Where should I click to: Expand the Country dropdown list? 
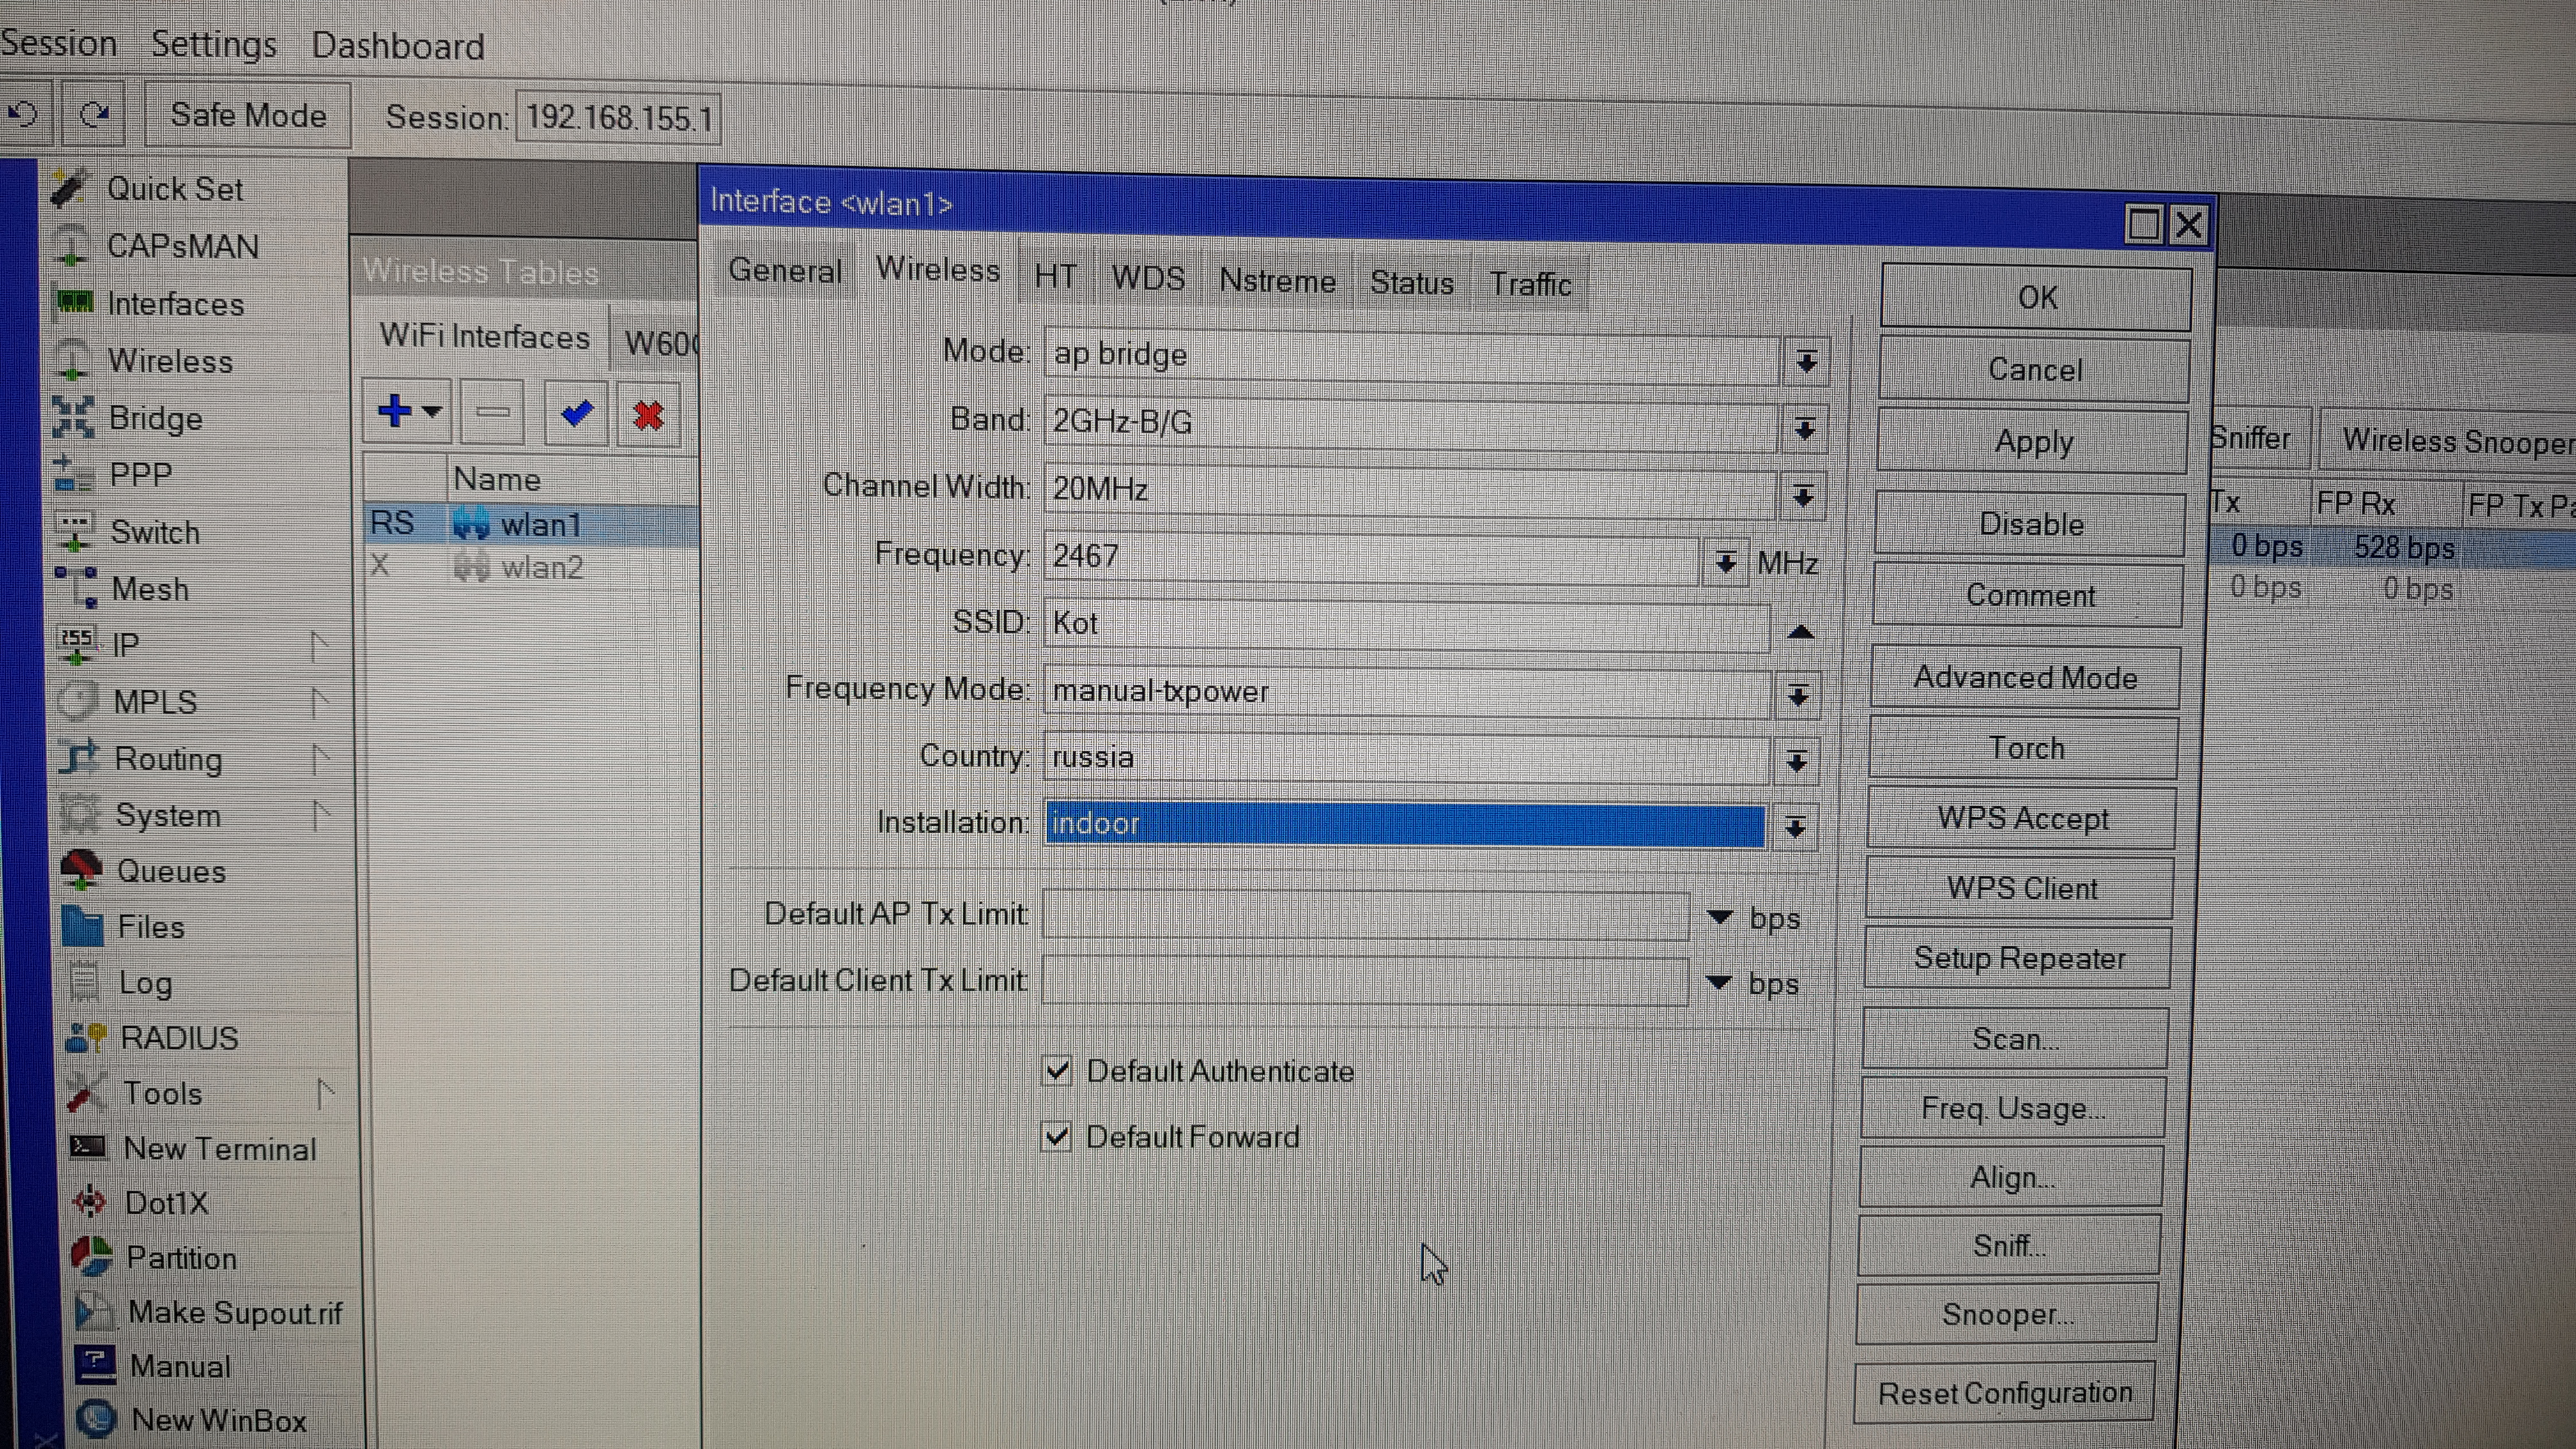1796,762
